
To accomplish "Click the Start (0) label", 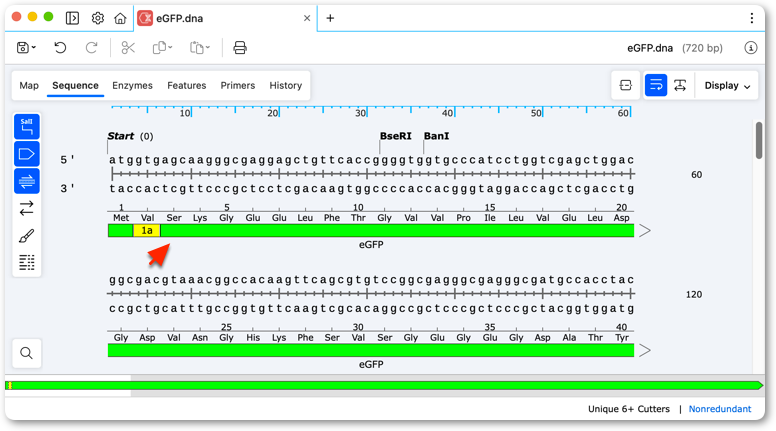I will pyautogui.click(x=131, y=136).
